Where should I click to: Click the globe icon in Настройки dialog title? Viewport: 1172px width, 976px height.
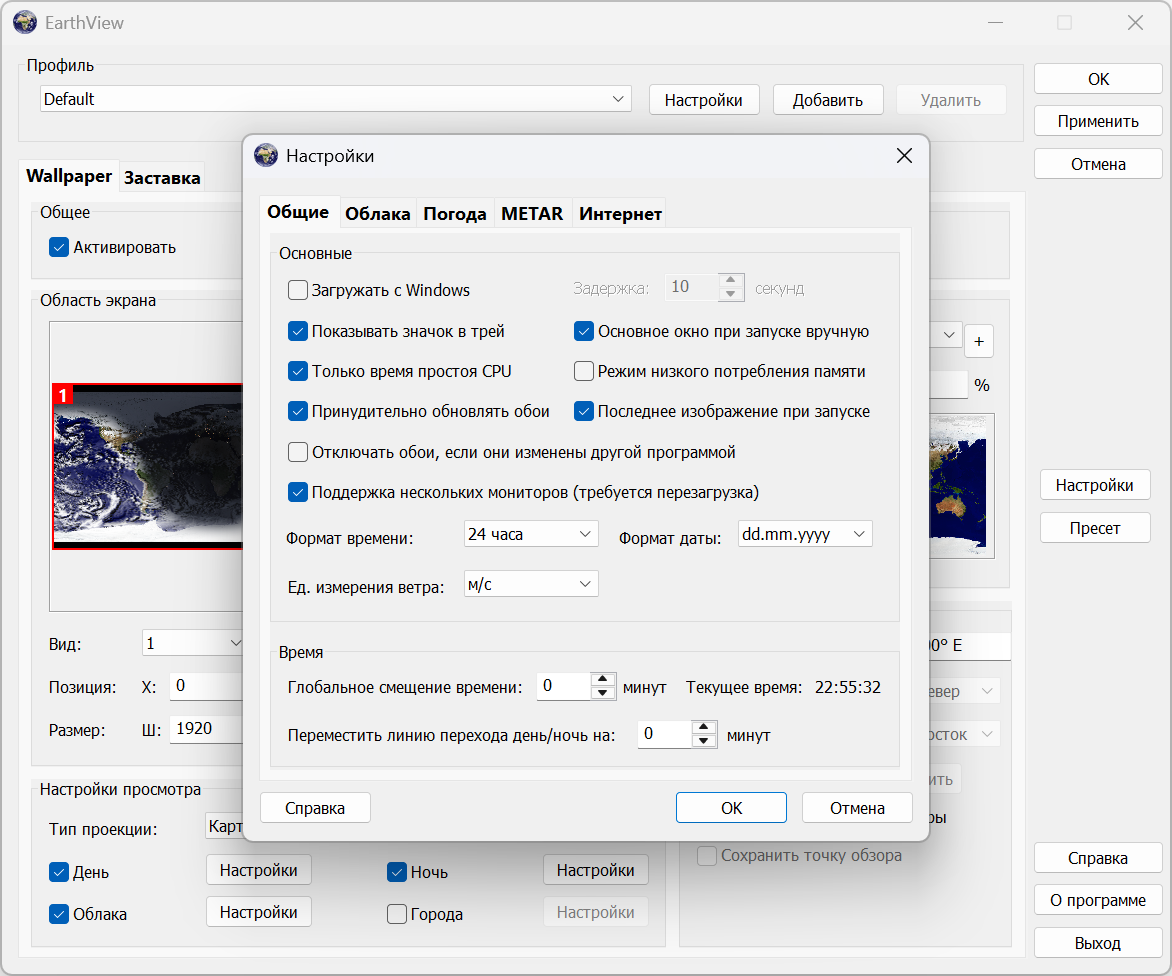pos(265,155)
